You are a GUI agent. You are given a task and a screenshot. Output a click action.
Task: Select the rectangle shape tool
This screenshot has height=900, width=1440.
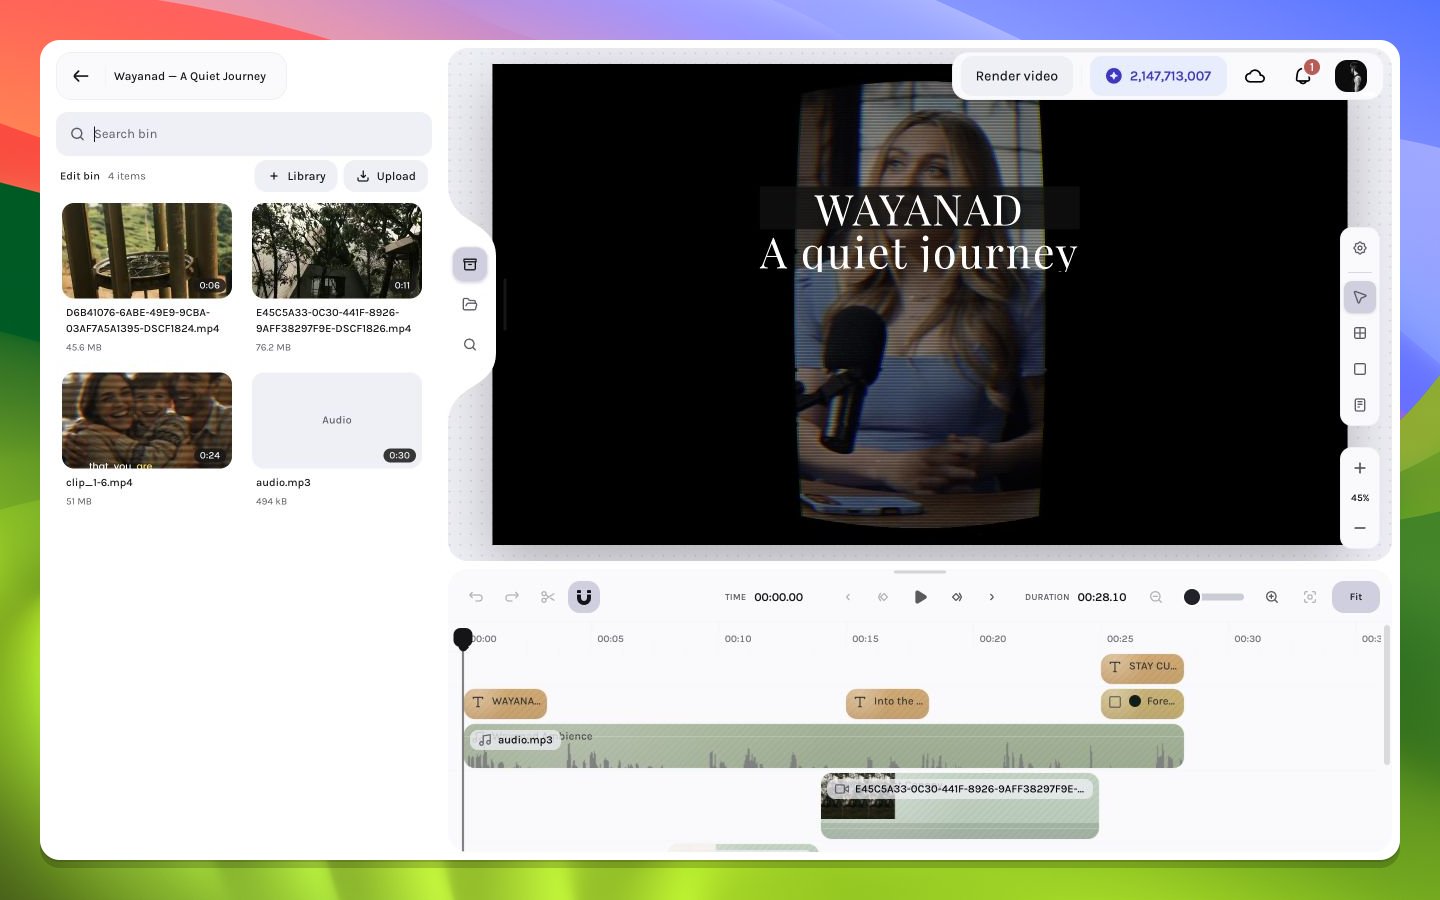[x=1360, y=369]
